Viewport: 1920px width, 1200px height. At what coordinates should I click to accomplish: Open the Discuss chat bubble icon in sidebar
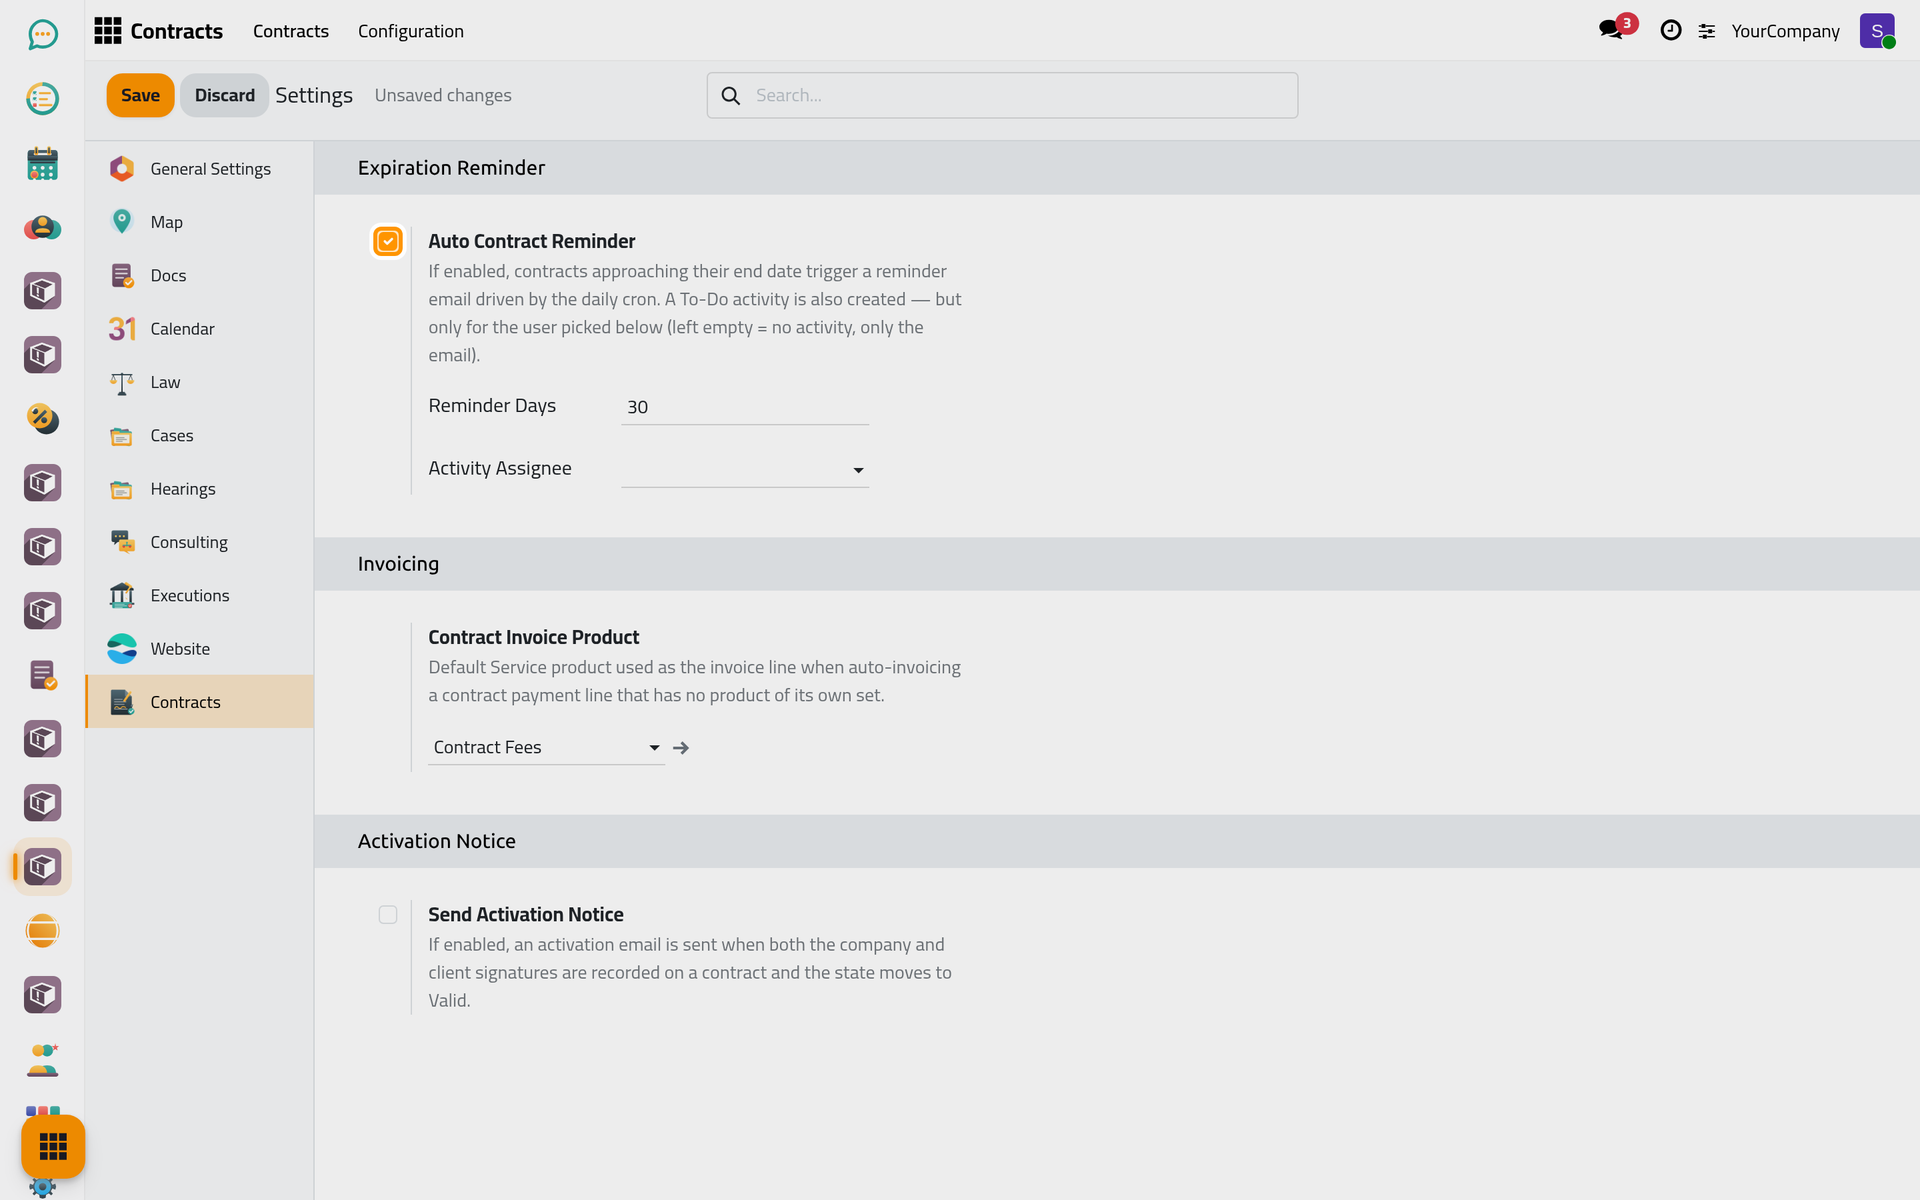(x=42, y=35)
